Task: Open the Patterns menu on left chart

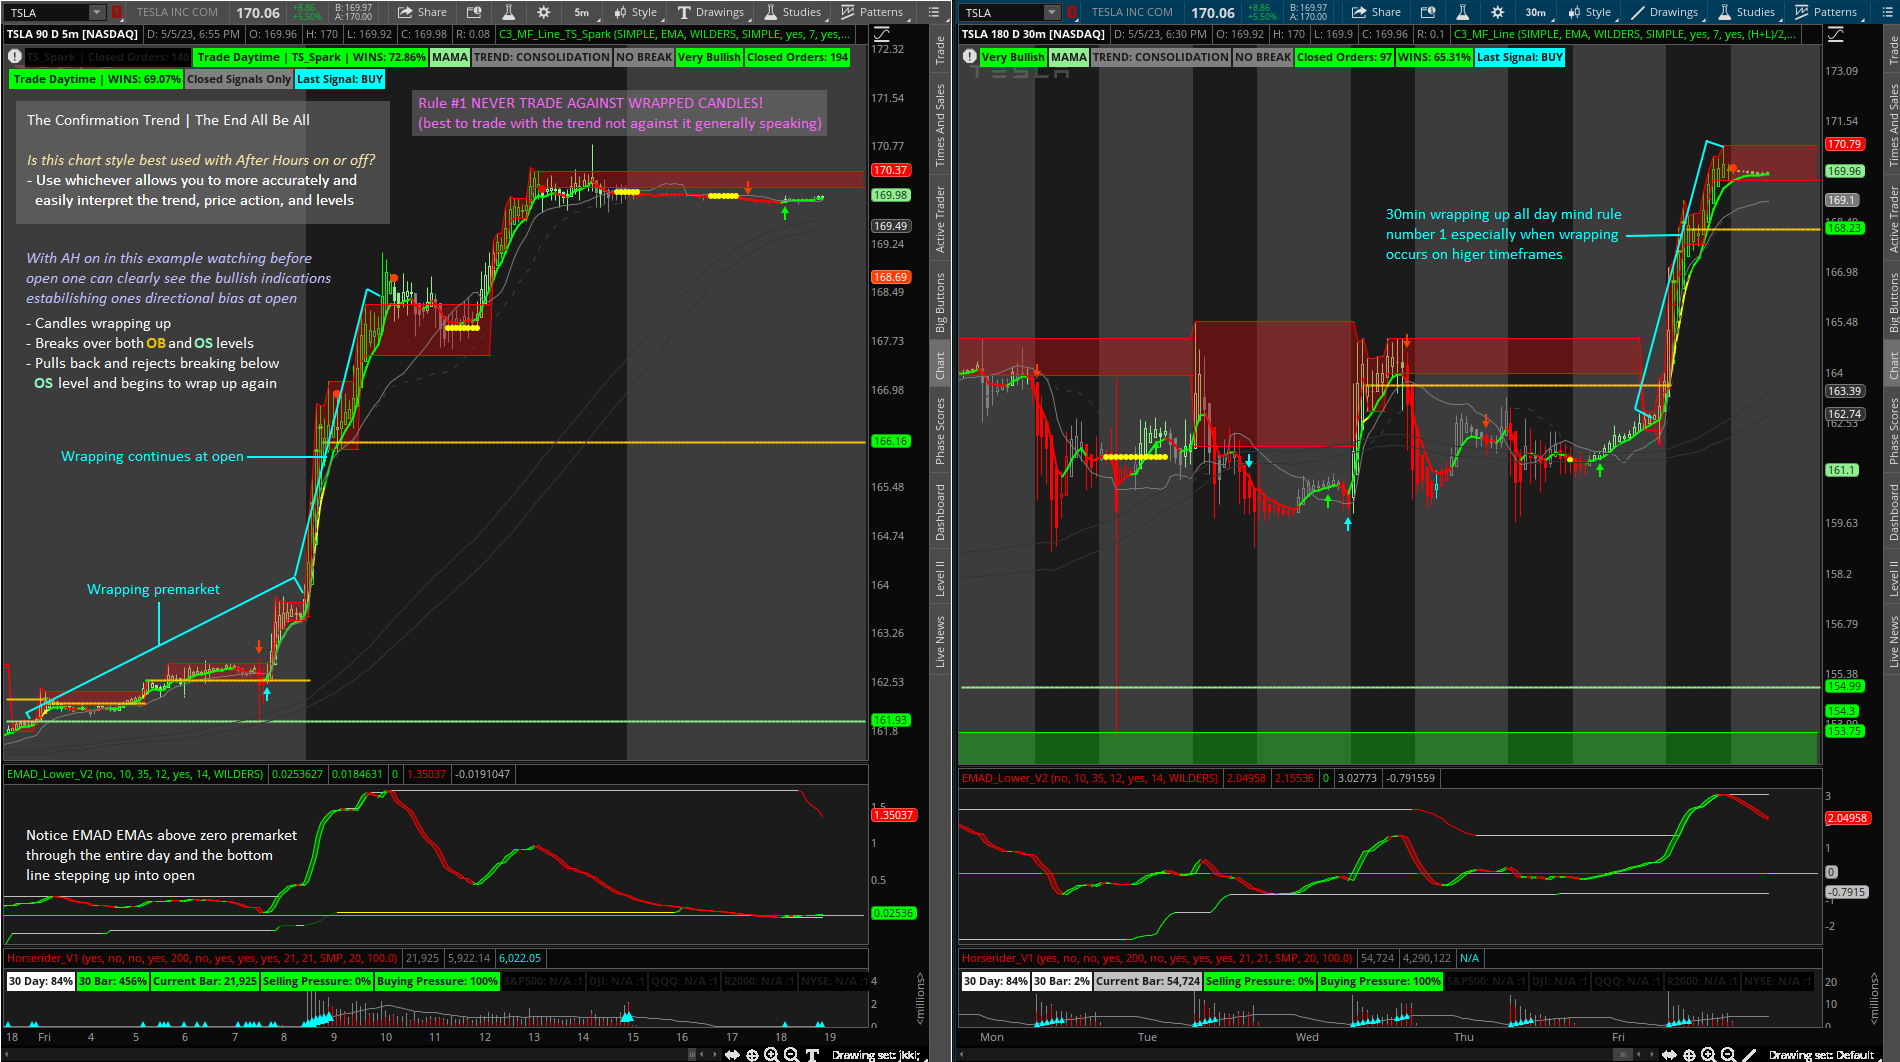Action: 872,12
